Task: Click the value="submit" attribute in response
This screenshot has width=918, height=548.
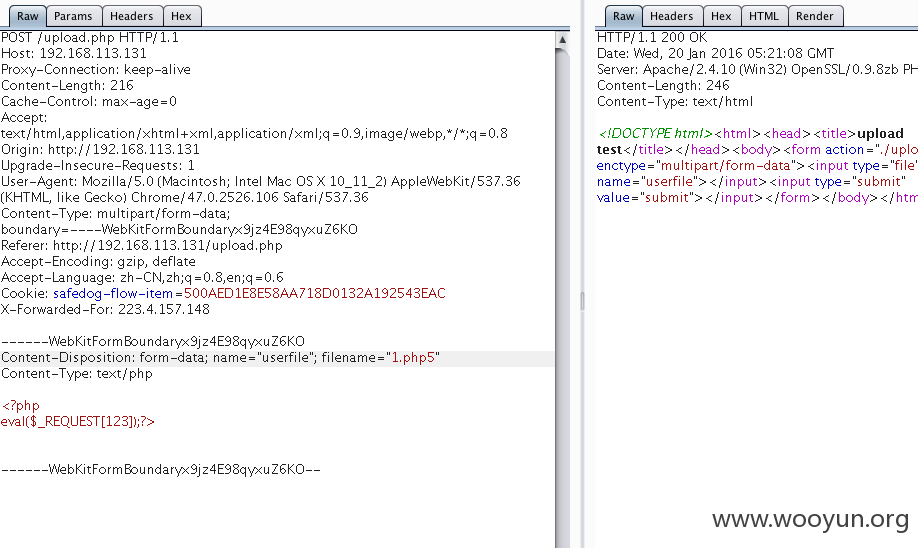Action: tap(646, 197)
